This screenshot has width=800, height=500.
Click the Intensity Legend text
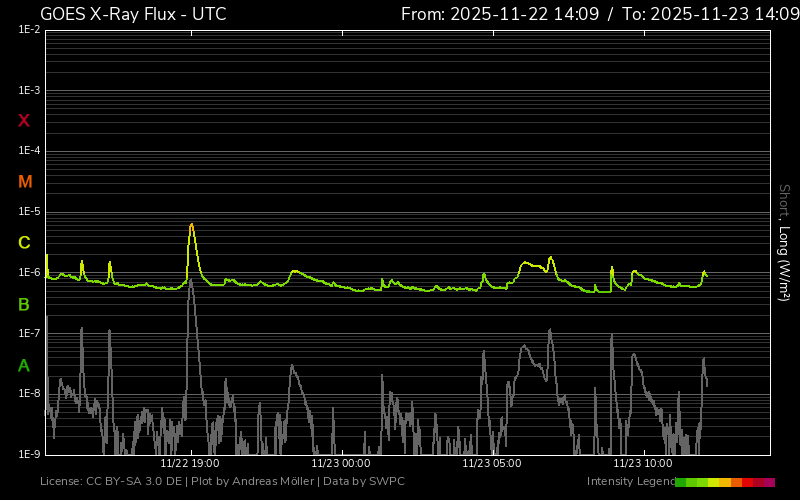click(x=630, y=482)
